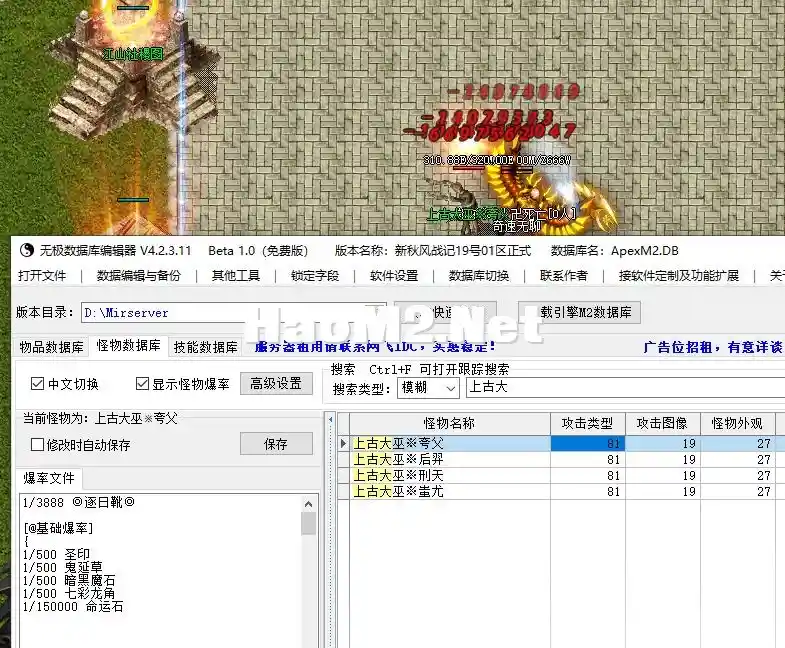Select the 爆率文件 tab
Image resolution: width=785 pixels, height=648 pixels.
click(x=49, y=478)
